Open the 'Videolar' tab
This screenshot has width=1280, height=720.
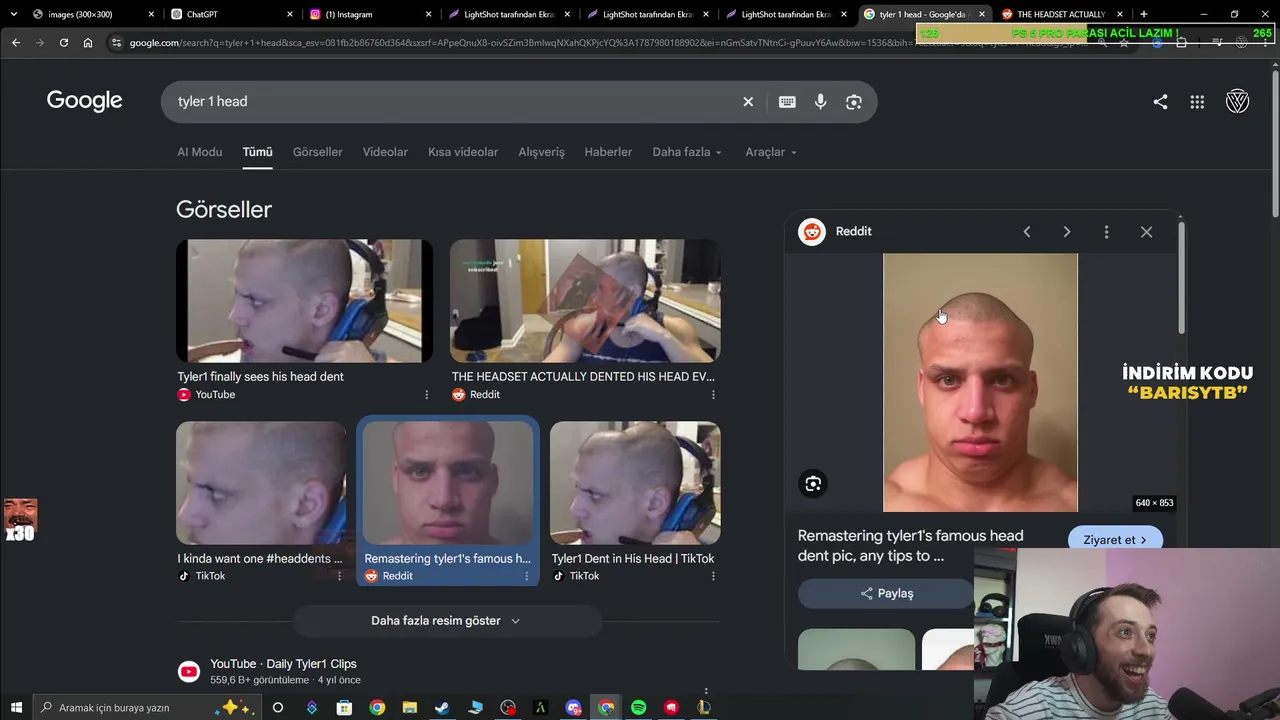coord(385,152)
